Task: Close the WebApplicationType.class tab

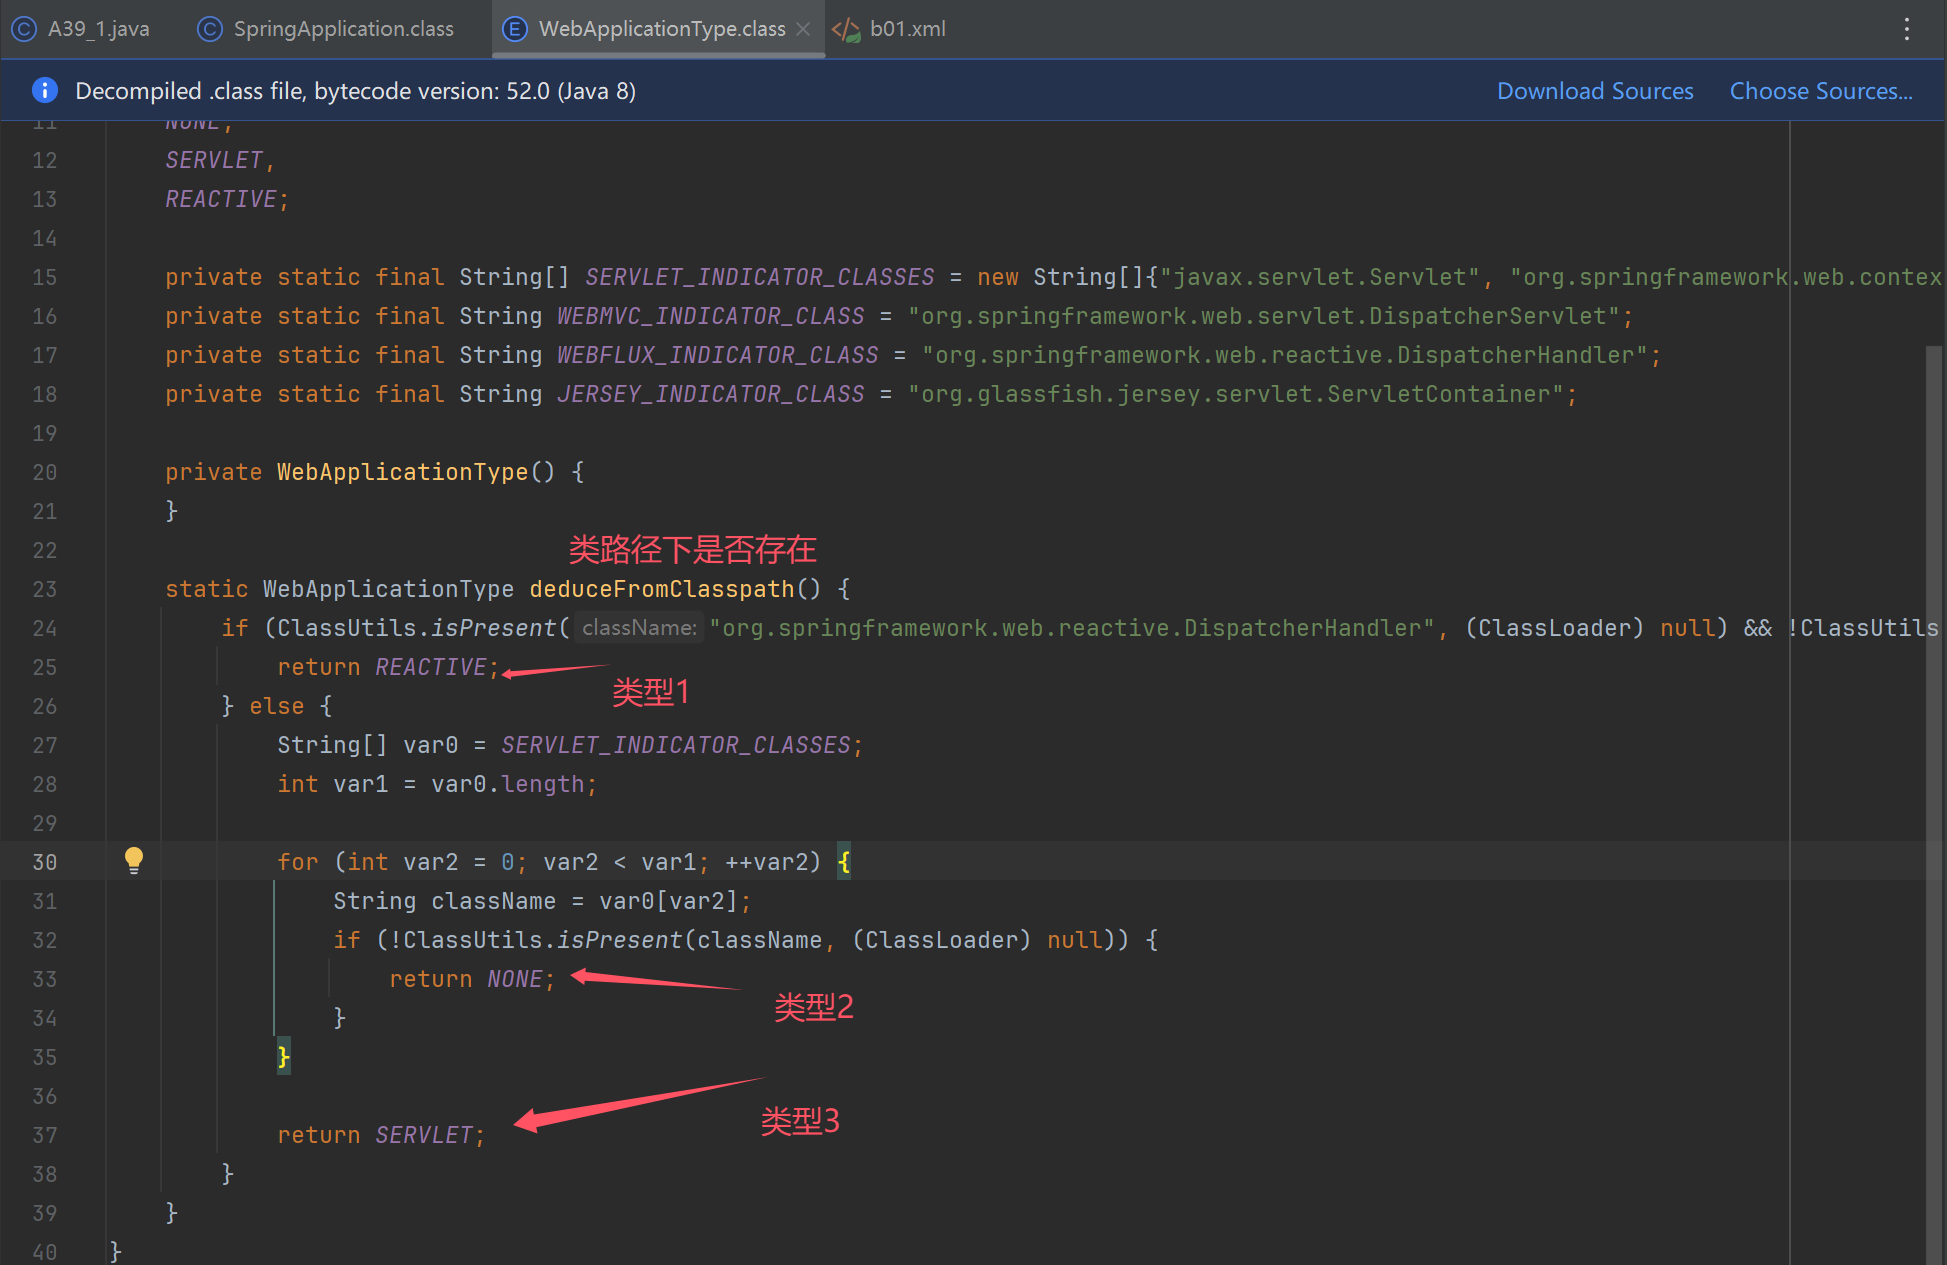Action: (x=803, y=29)
